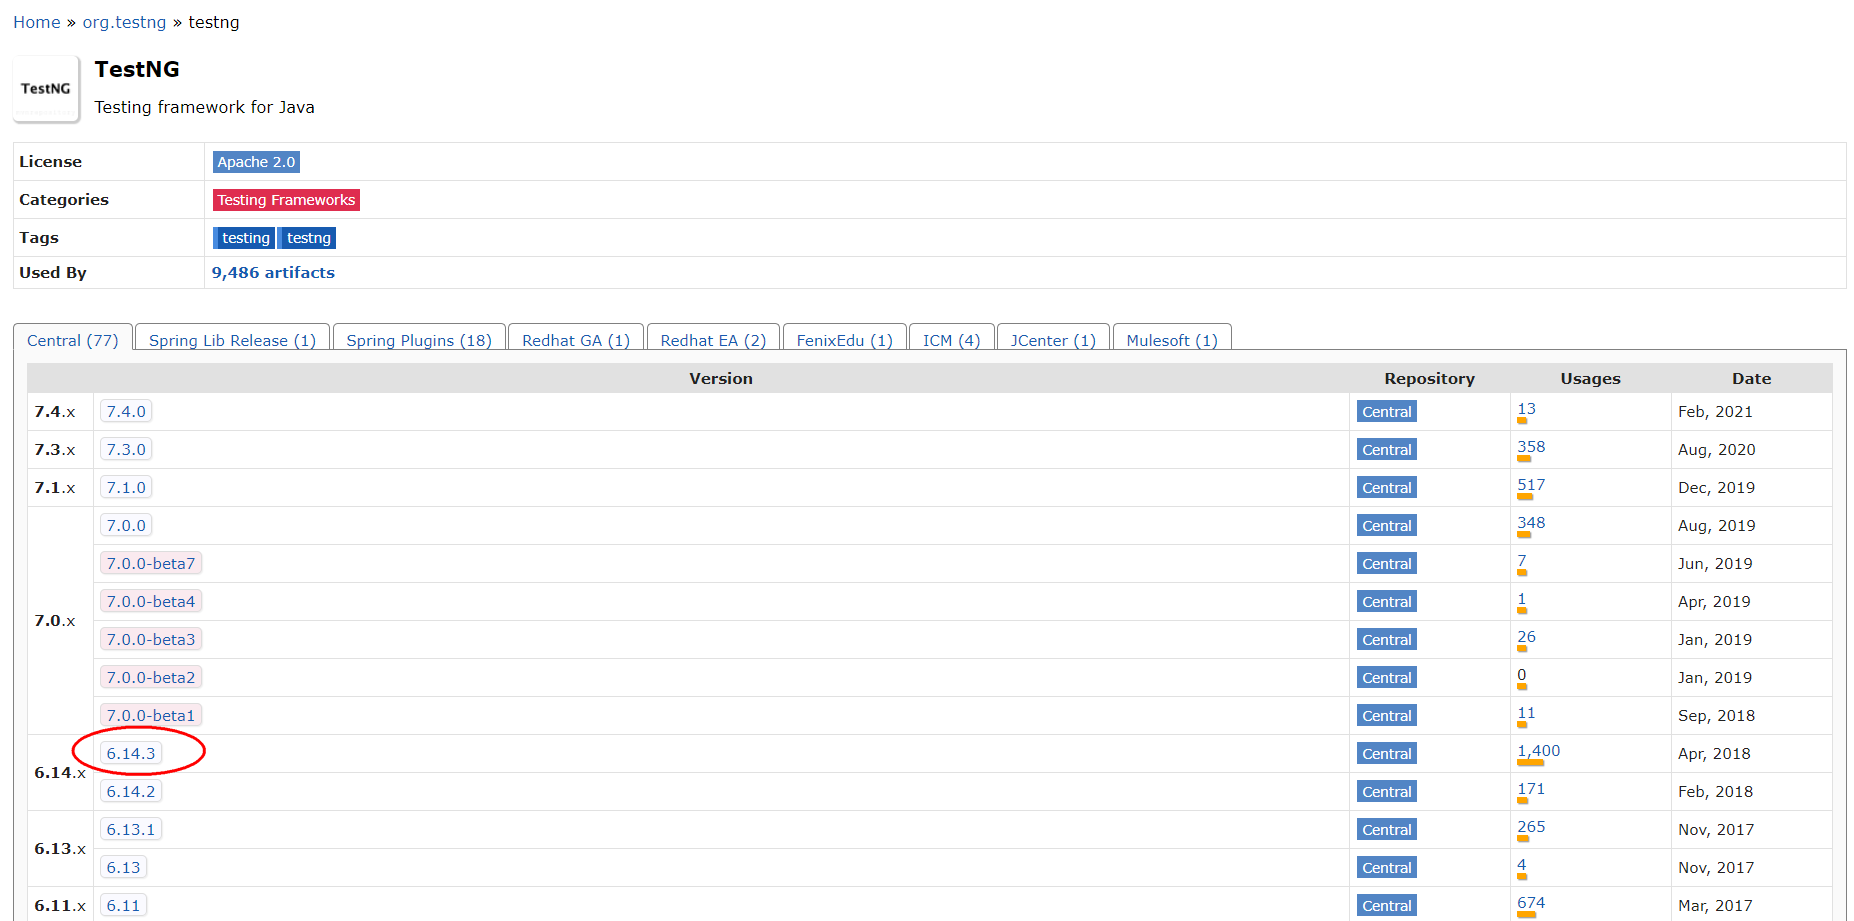This screenshot has height=921, width=1854.
Task: Click the 6.14.x version group label
Action: point(60,773)
